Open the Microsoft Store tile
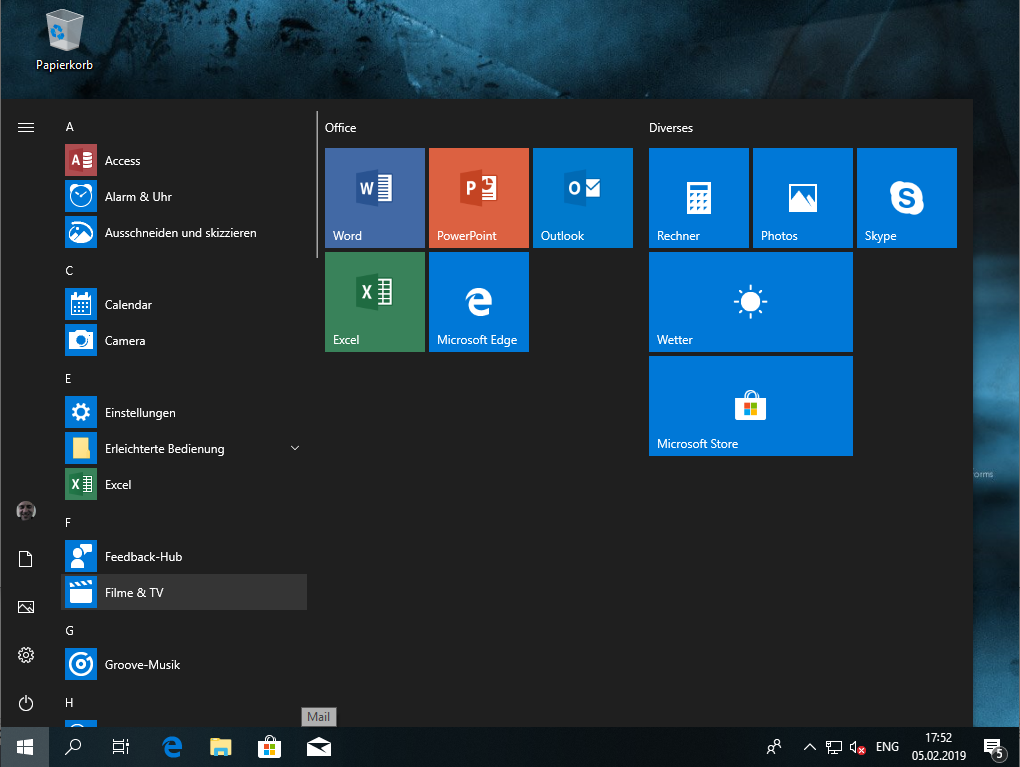1020x767 pixels. 751,406
